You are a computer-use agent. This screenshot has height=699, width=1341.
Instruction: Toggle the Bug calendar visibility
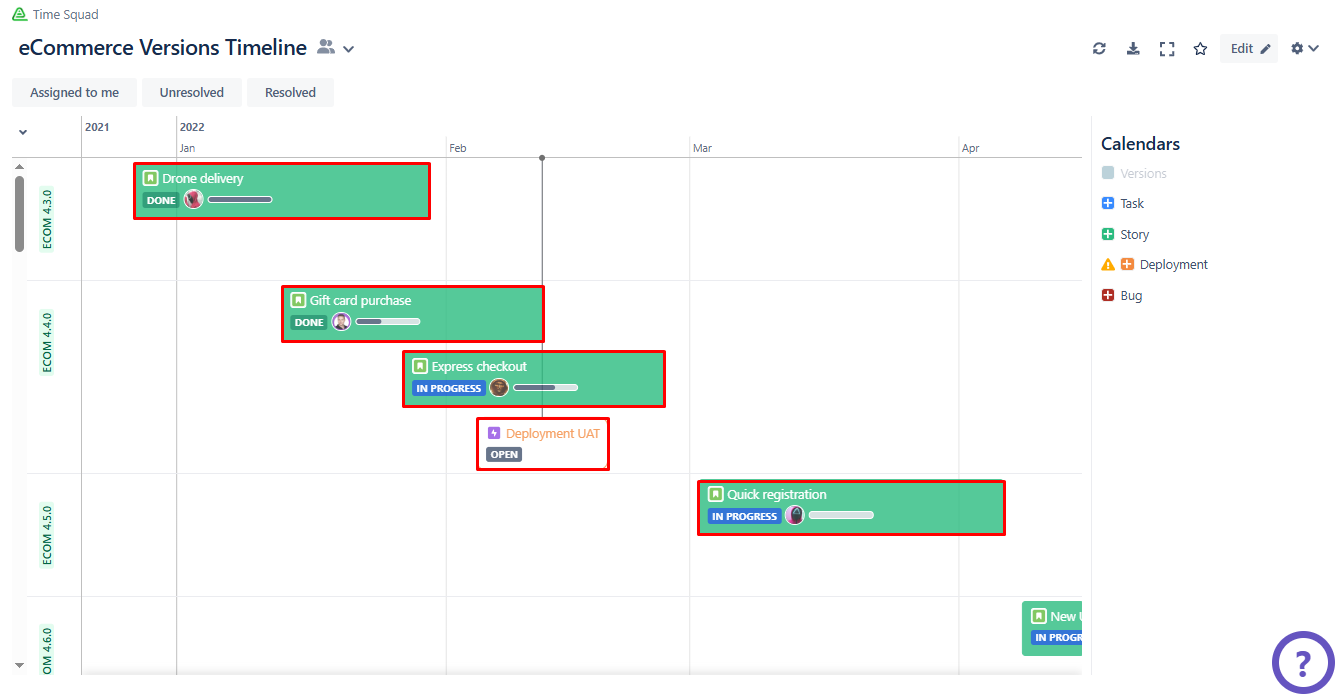click(x=1108, y=296)
